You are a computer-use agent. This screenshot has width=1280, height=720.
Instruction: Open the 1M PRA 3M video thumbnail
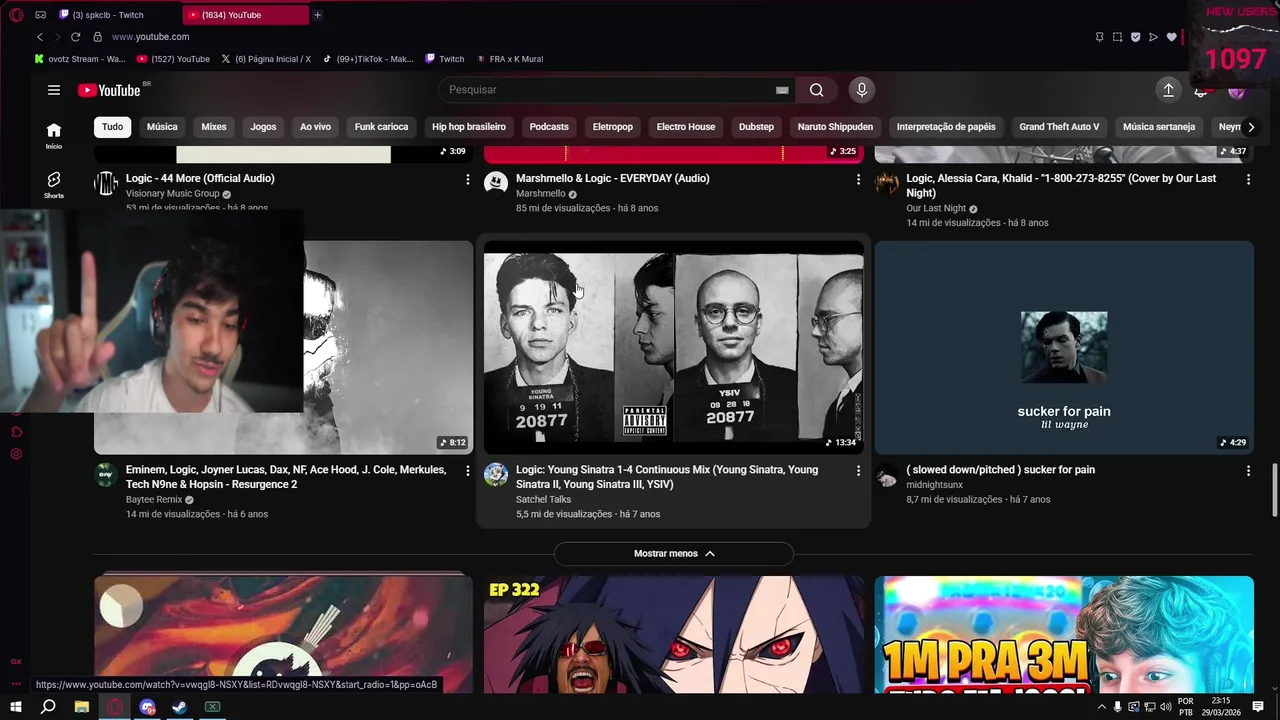1064,634
